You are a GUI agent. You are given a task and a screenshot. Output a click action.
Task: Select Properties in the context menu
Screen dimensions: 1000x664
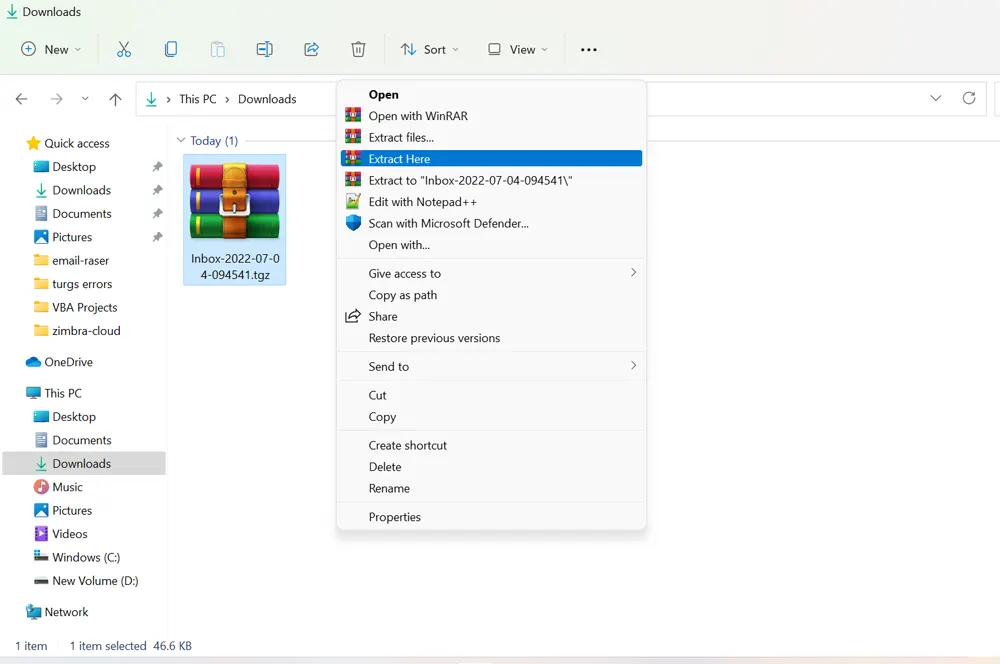394,517
